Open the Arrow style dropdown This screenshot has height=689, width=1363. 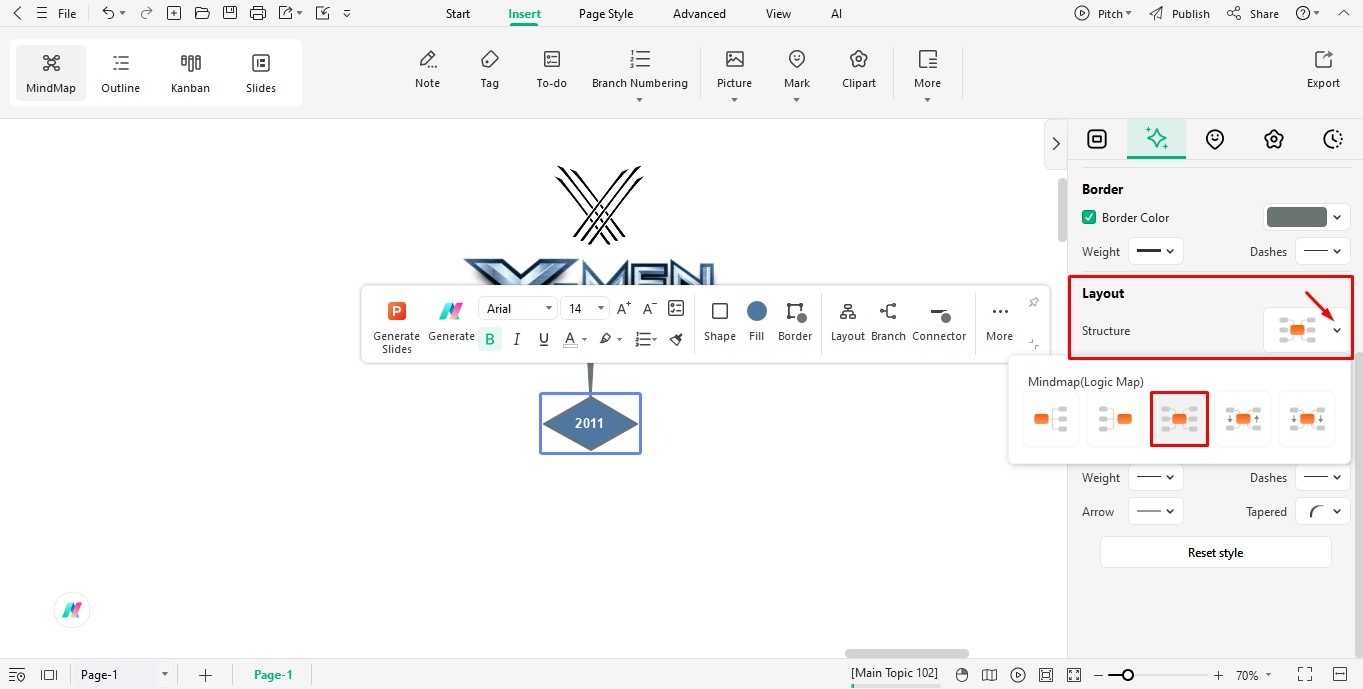[1156, 511]
